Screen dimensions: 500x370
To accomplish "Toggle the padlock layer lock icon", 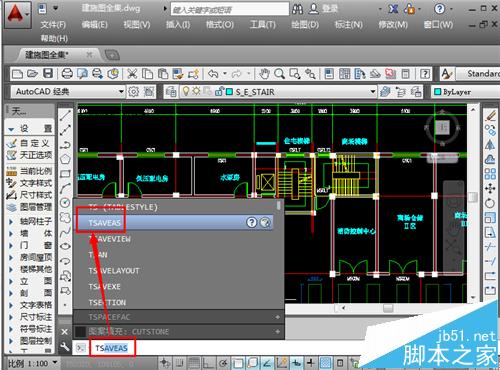I will (x=219, y=91).
